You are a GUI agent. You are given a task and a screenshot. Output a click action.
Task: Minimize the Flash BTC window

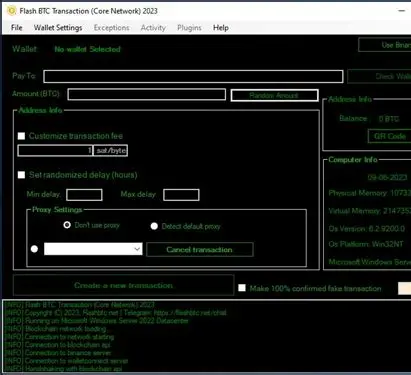click(402, 11)
